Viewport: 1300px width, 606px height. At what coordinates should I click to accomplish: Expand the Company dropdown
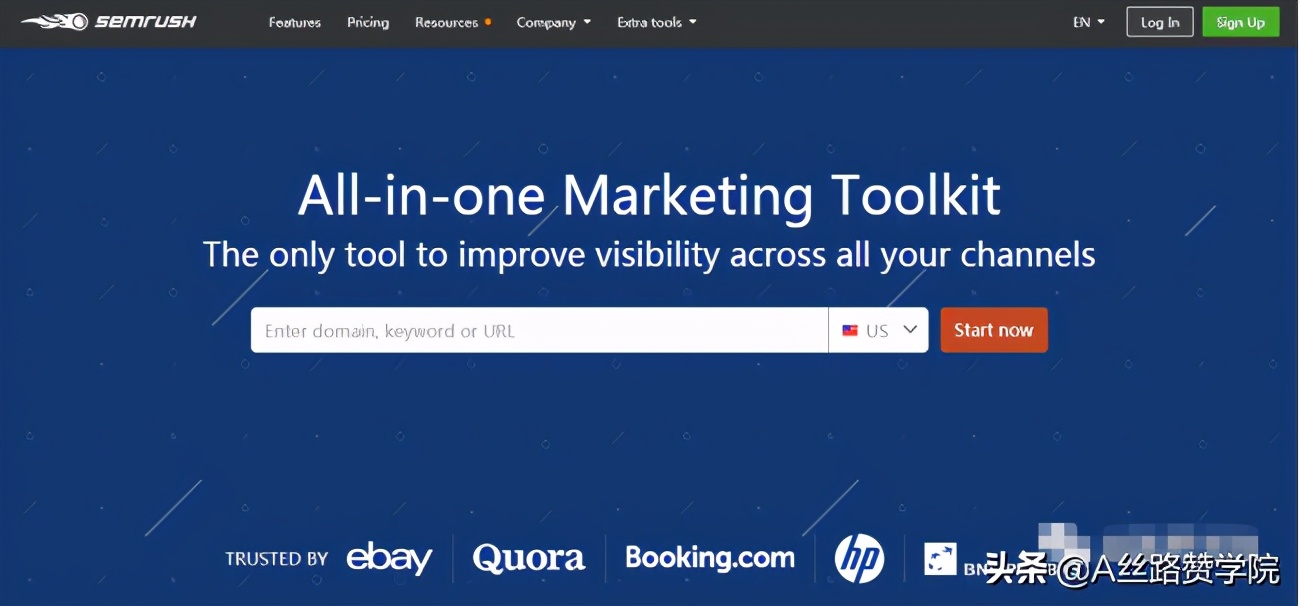pos(554,22)
